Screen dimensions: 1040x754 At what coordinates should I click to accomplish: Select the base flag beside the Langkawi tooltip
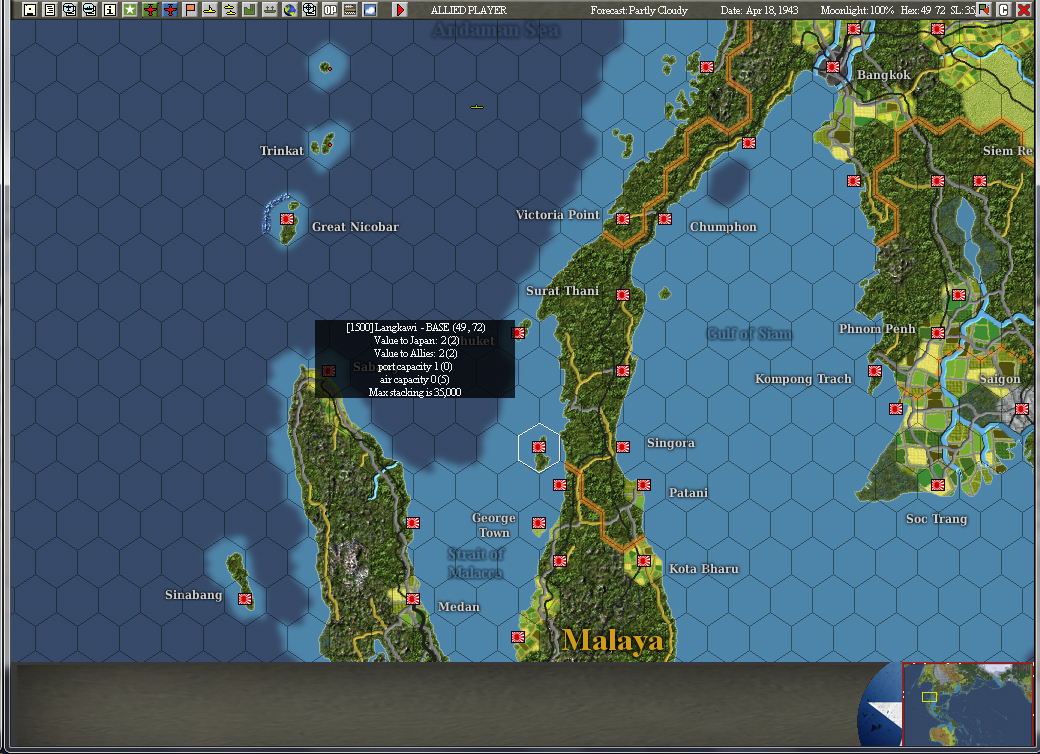[519, 333]
